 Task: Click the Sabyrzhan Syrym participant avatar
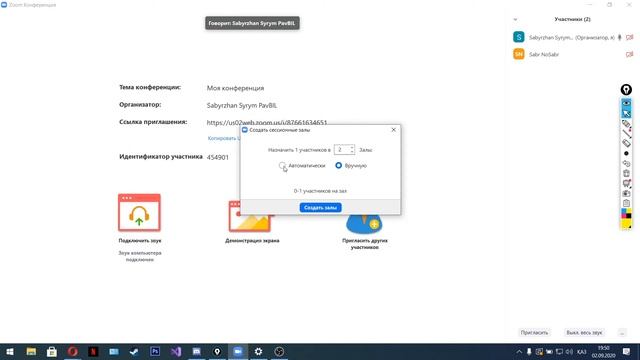point(519,37)
